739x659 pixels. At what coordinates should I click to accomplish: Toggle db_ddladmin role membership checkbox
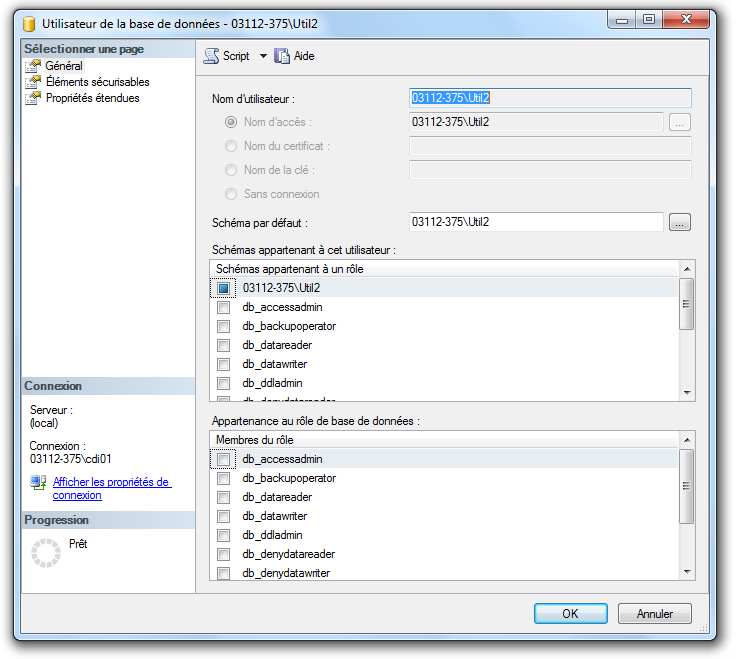224,535
